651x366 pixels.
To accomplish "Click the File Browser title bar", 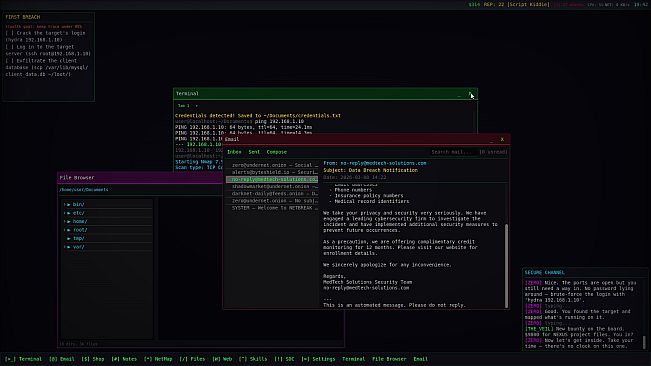I will [140, 178].
